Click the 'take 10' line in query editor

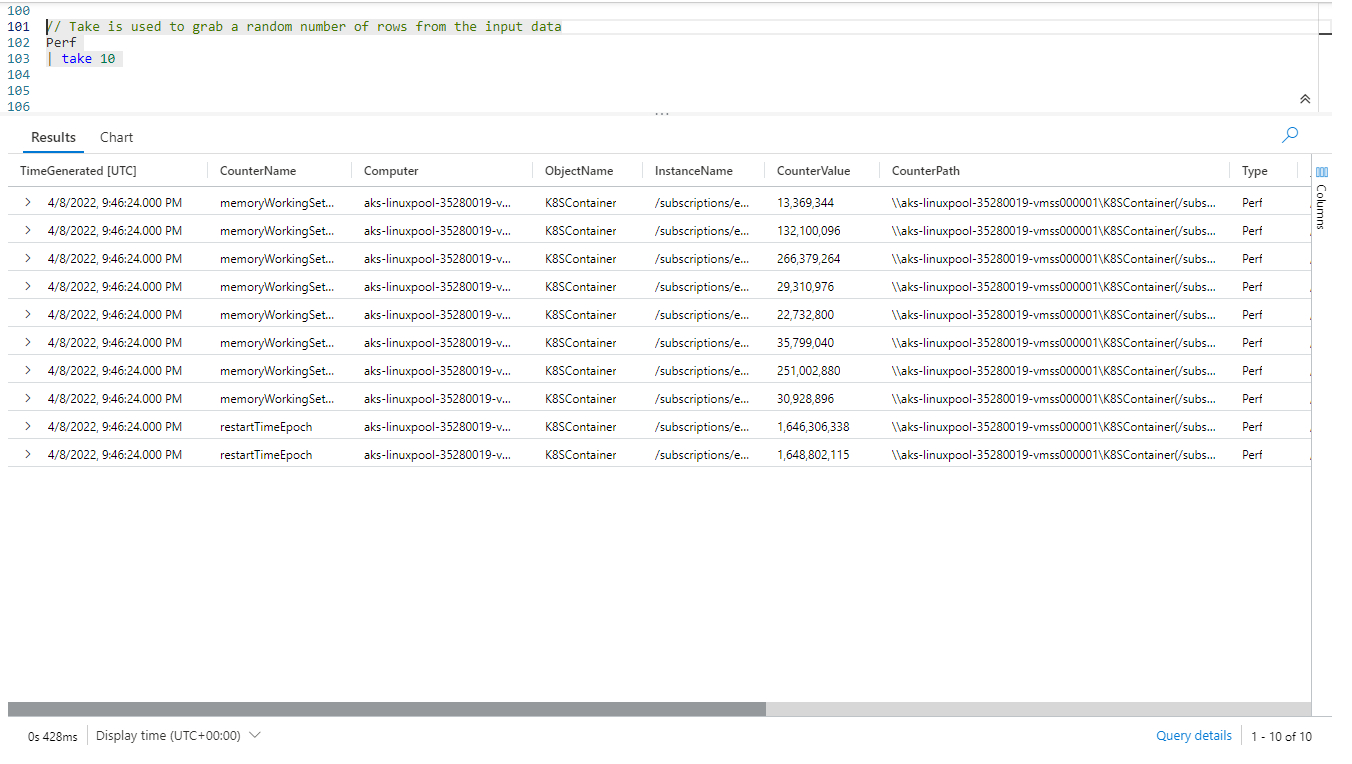pyautogui.click(x=88, y=59)
